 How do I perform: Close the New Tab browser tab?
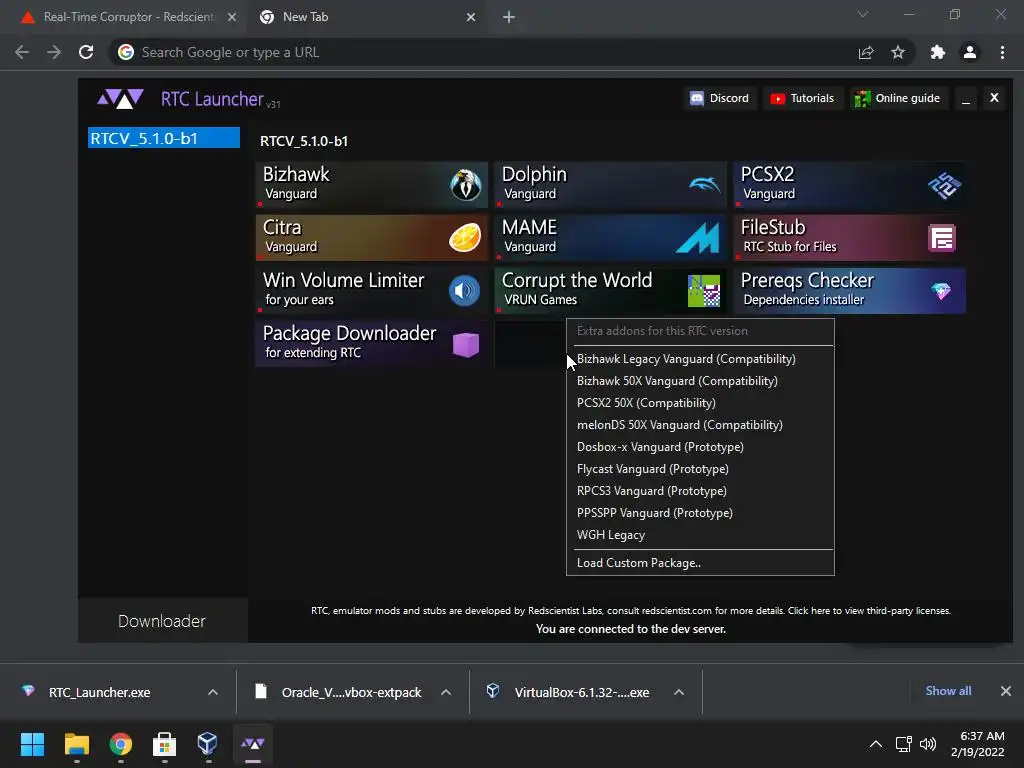[x=471, y=17]
